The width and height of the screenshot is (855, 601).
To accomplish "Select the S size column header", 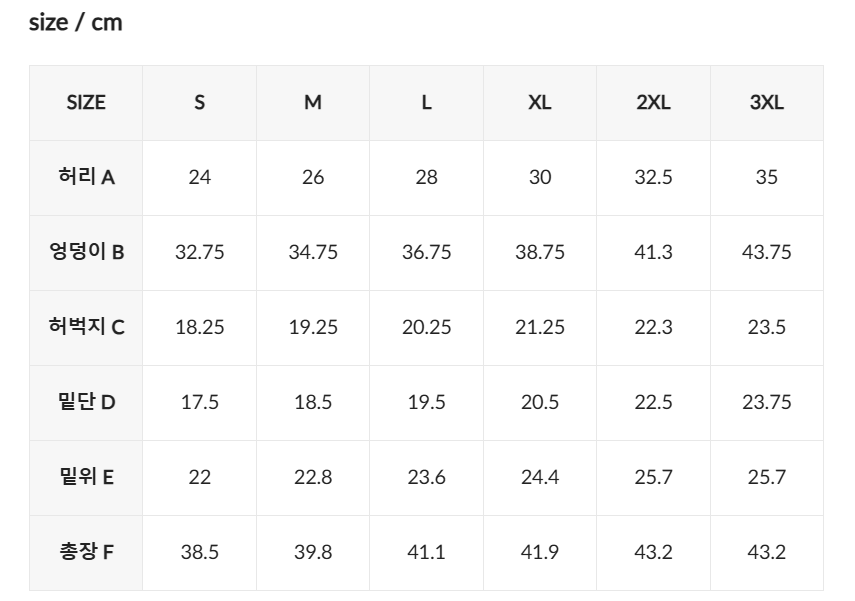I will (200, 103).
